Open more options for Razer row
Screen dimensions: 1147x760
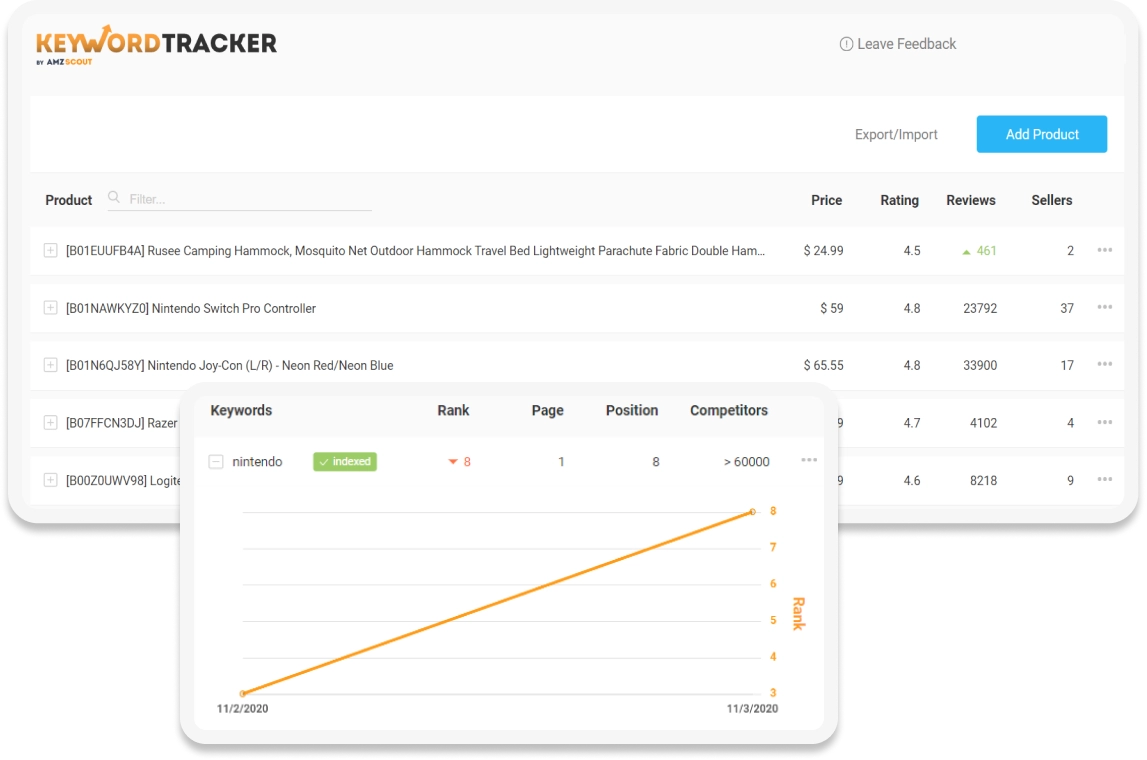[1105, 422]
